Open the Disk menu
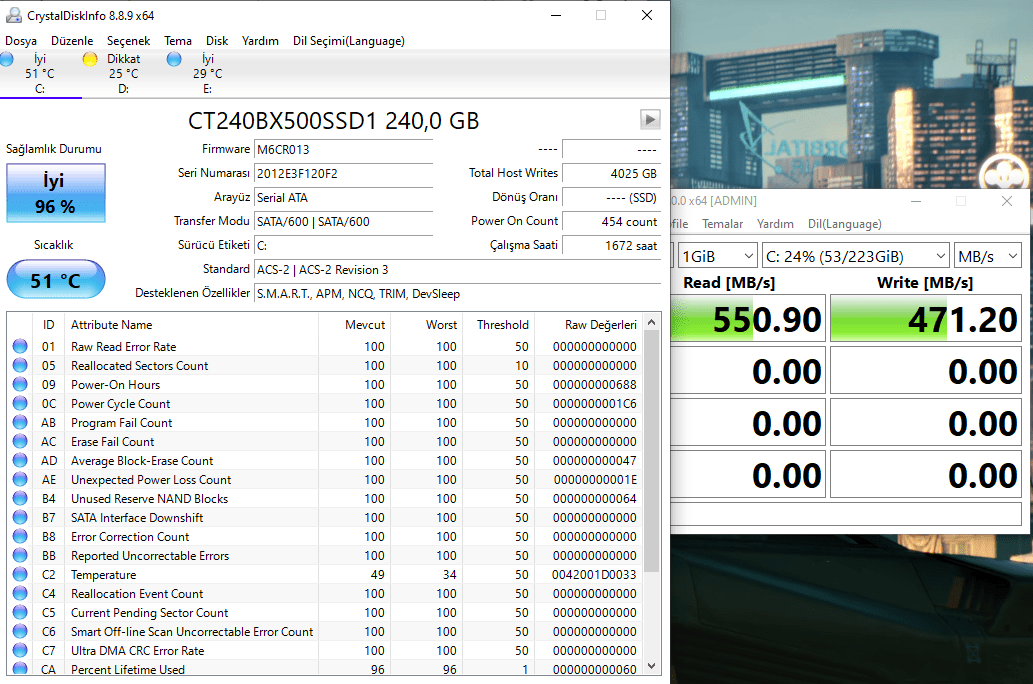Image resolution: width=1033 pixels, height=684 pixels. tap(217, 41)
